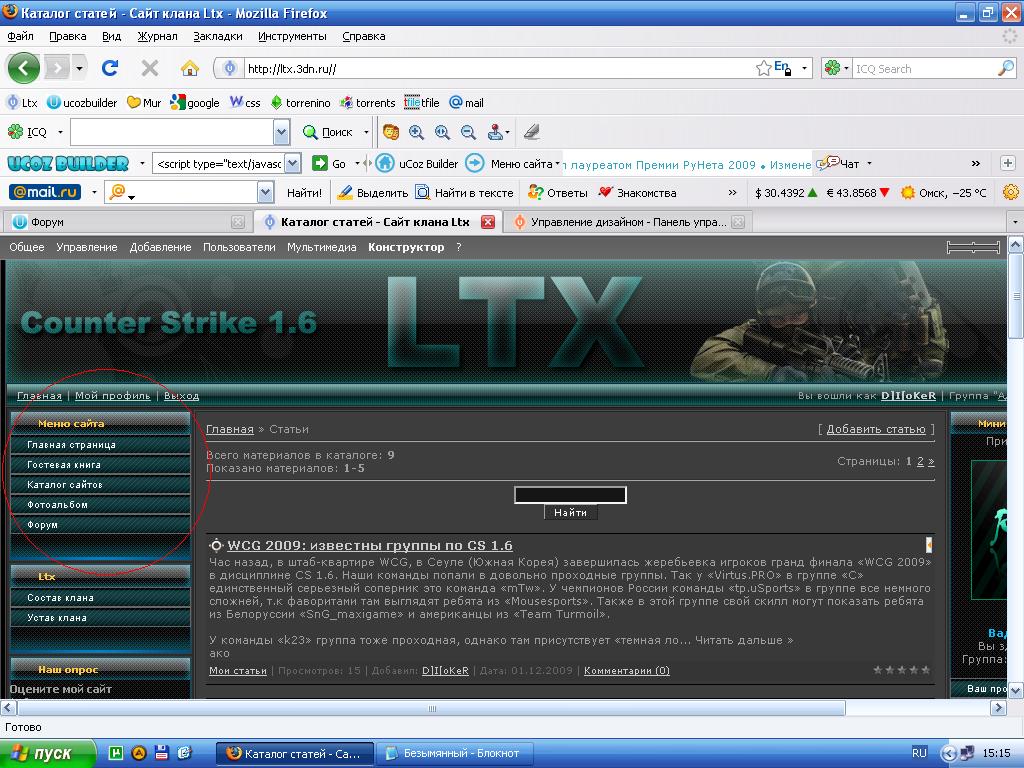The width and height of the screenshot is (1024, 768).
Task: Click the Добавить статью link
Action: click(x=876, y=429)
